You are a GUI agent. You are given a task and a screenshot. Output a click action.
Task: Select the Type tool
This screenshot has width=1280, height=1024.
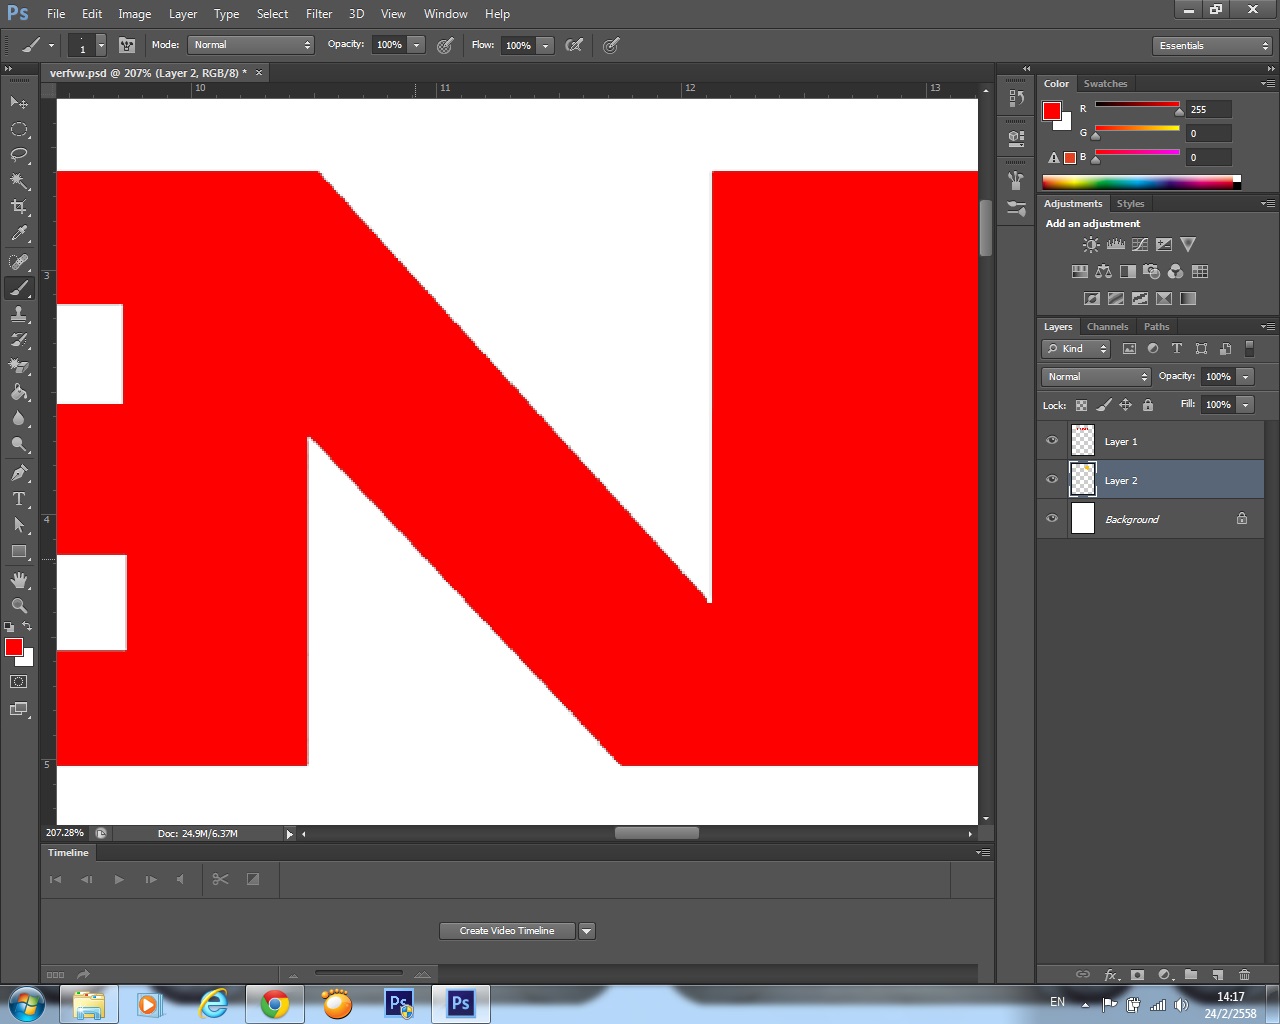[19, 499]
